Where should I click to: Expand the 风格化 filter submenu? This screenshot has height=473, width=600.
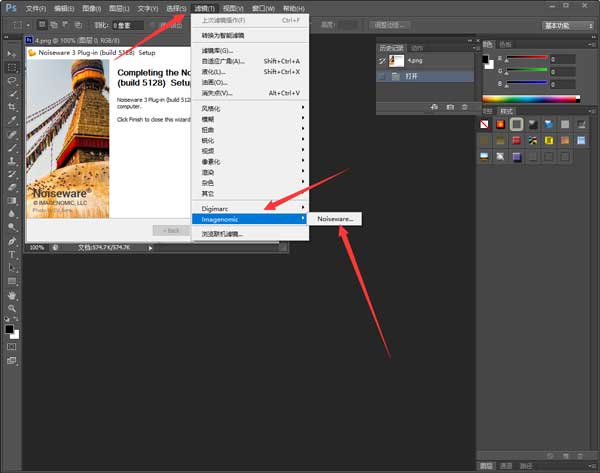point(250,109)
